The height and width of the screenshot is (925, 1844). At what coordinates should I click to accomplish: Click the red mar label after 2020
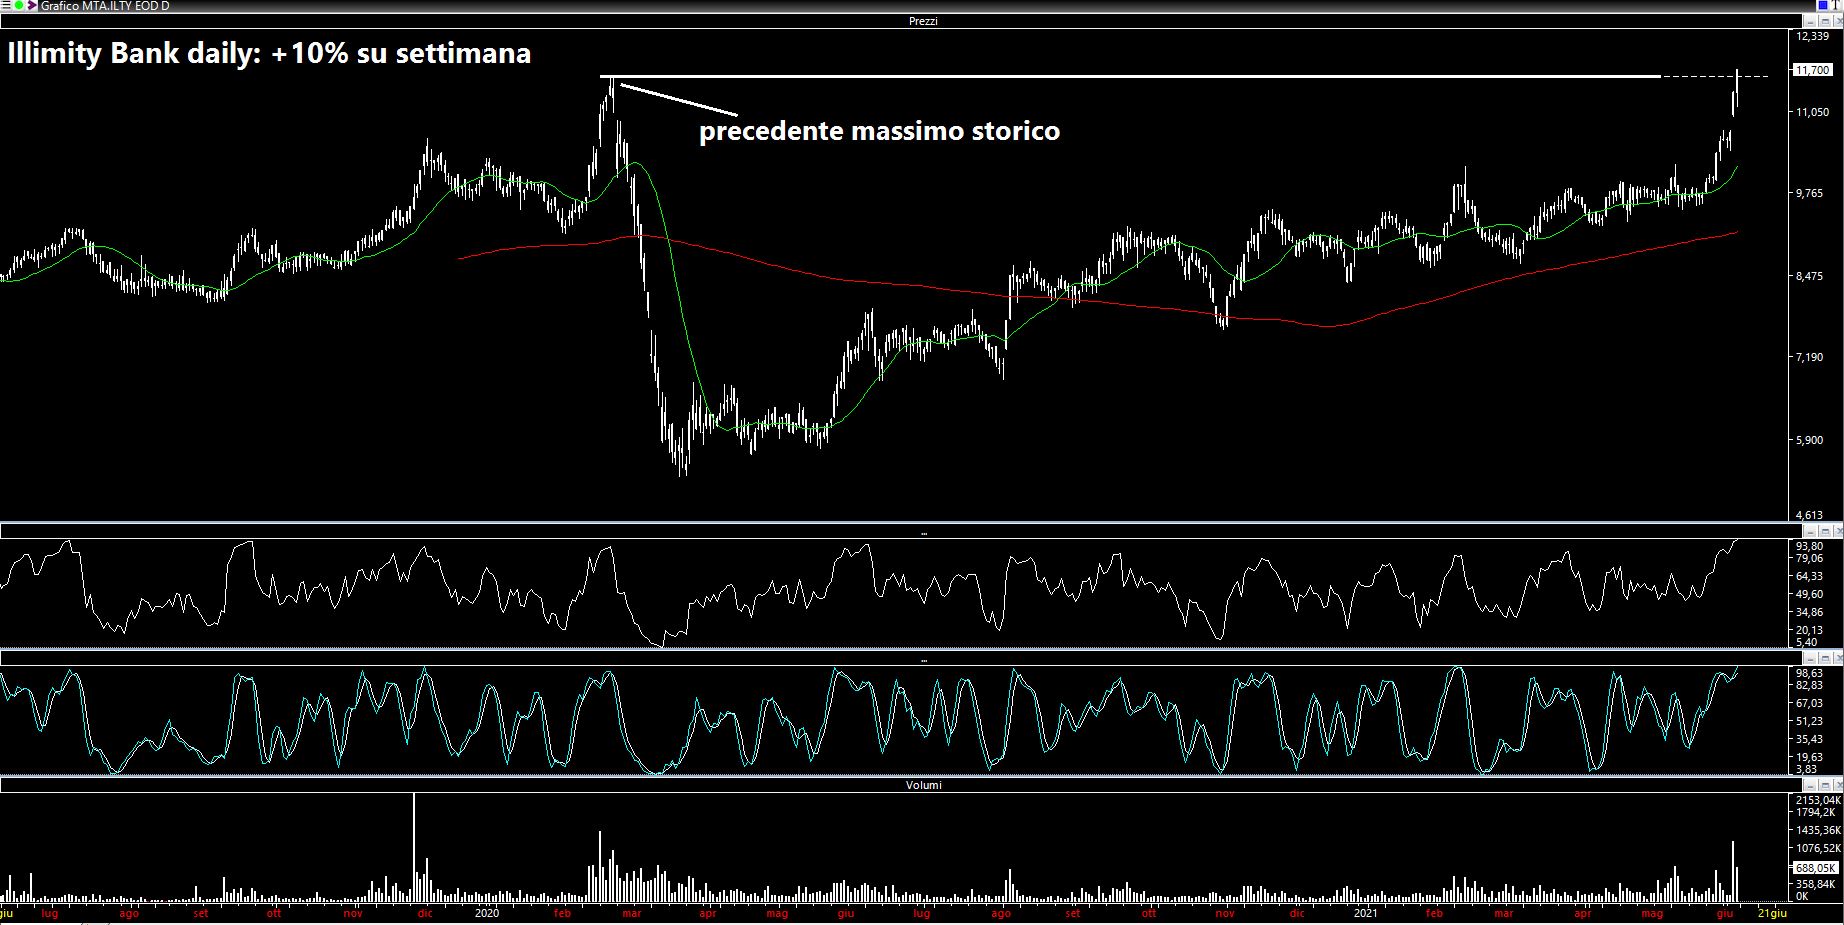click(631, 913)
